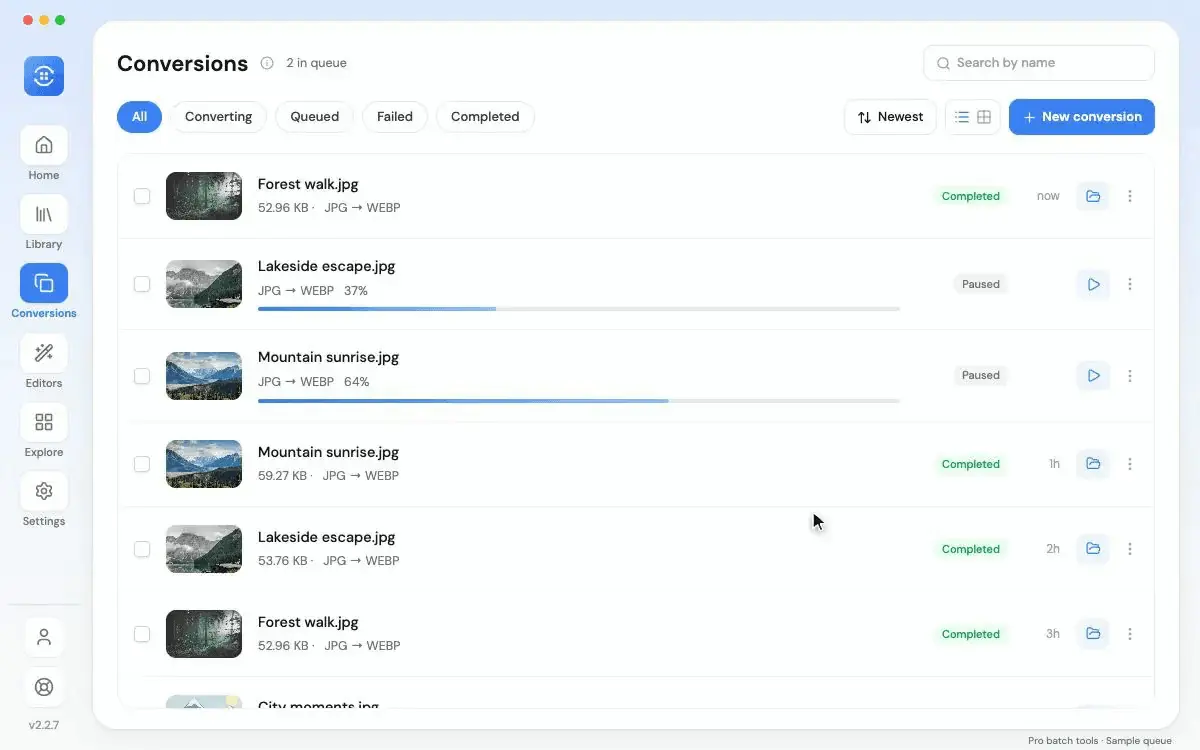1200x750 pixels.
Task: Click Completed badge on Forest walk.jpg (now)
Action: click(x=971, y=196)
